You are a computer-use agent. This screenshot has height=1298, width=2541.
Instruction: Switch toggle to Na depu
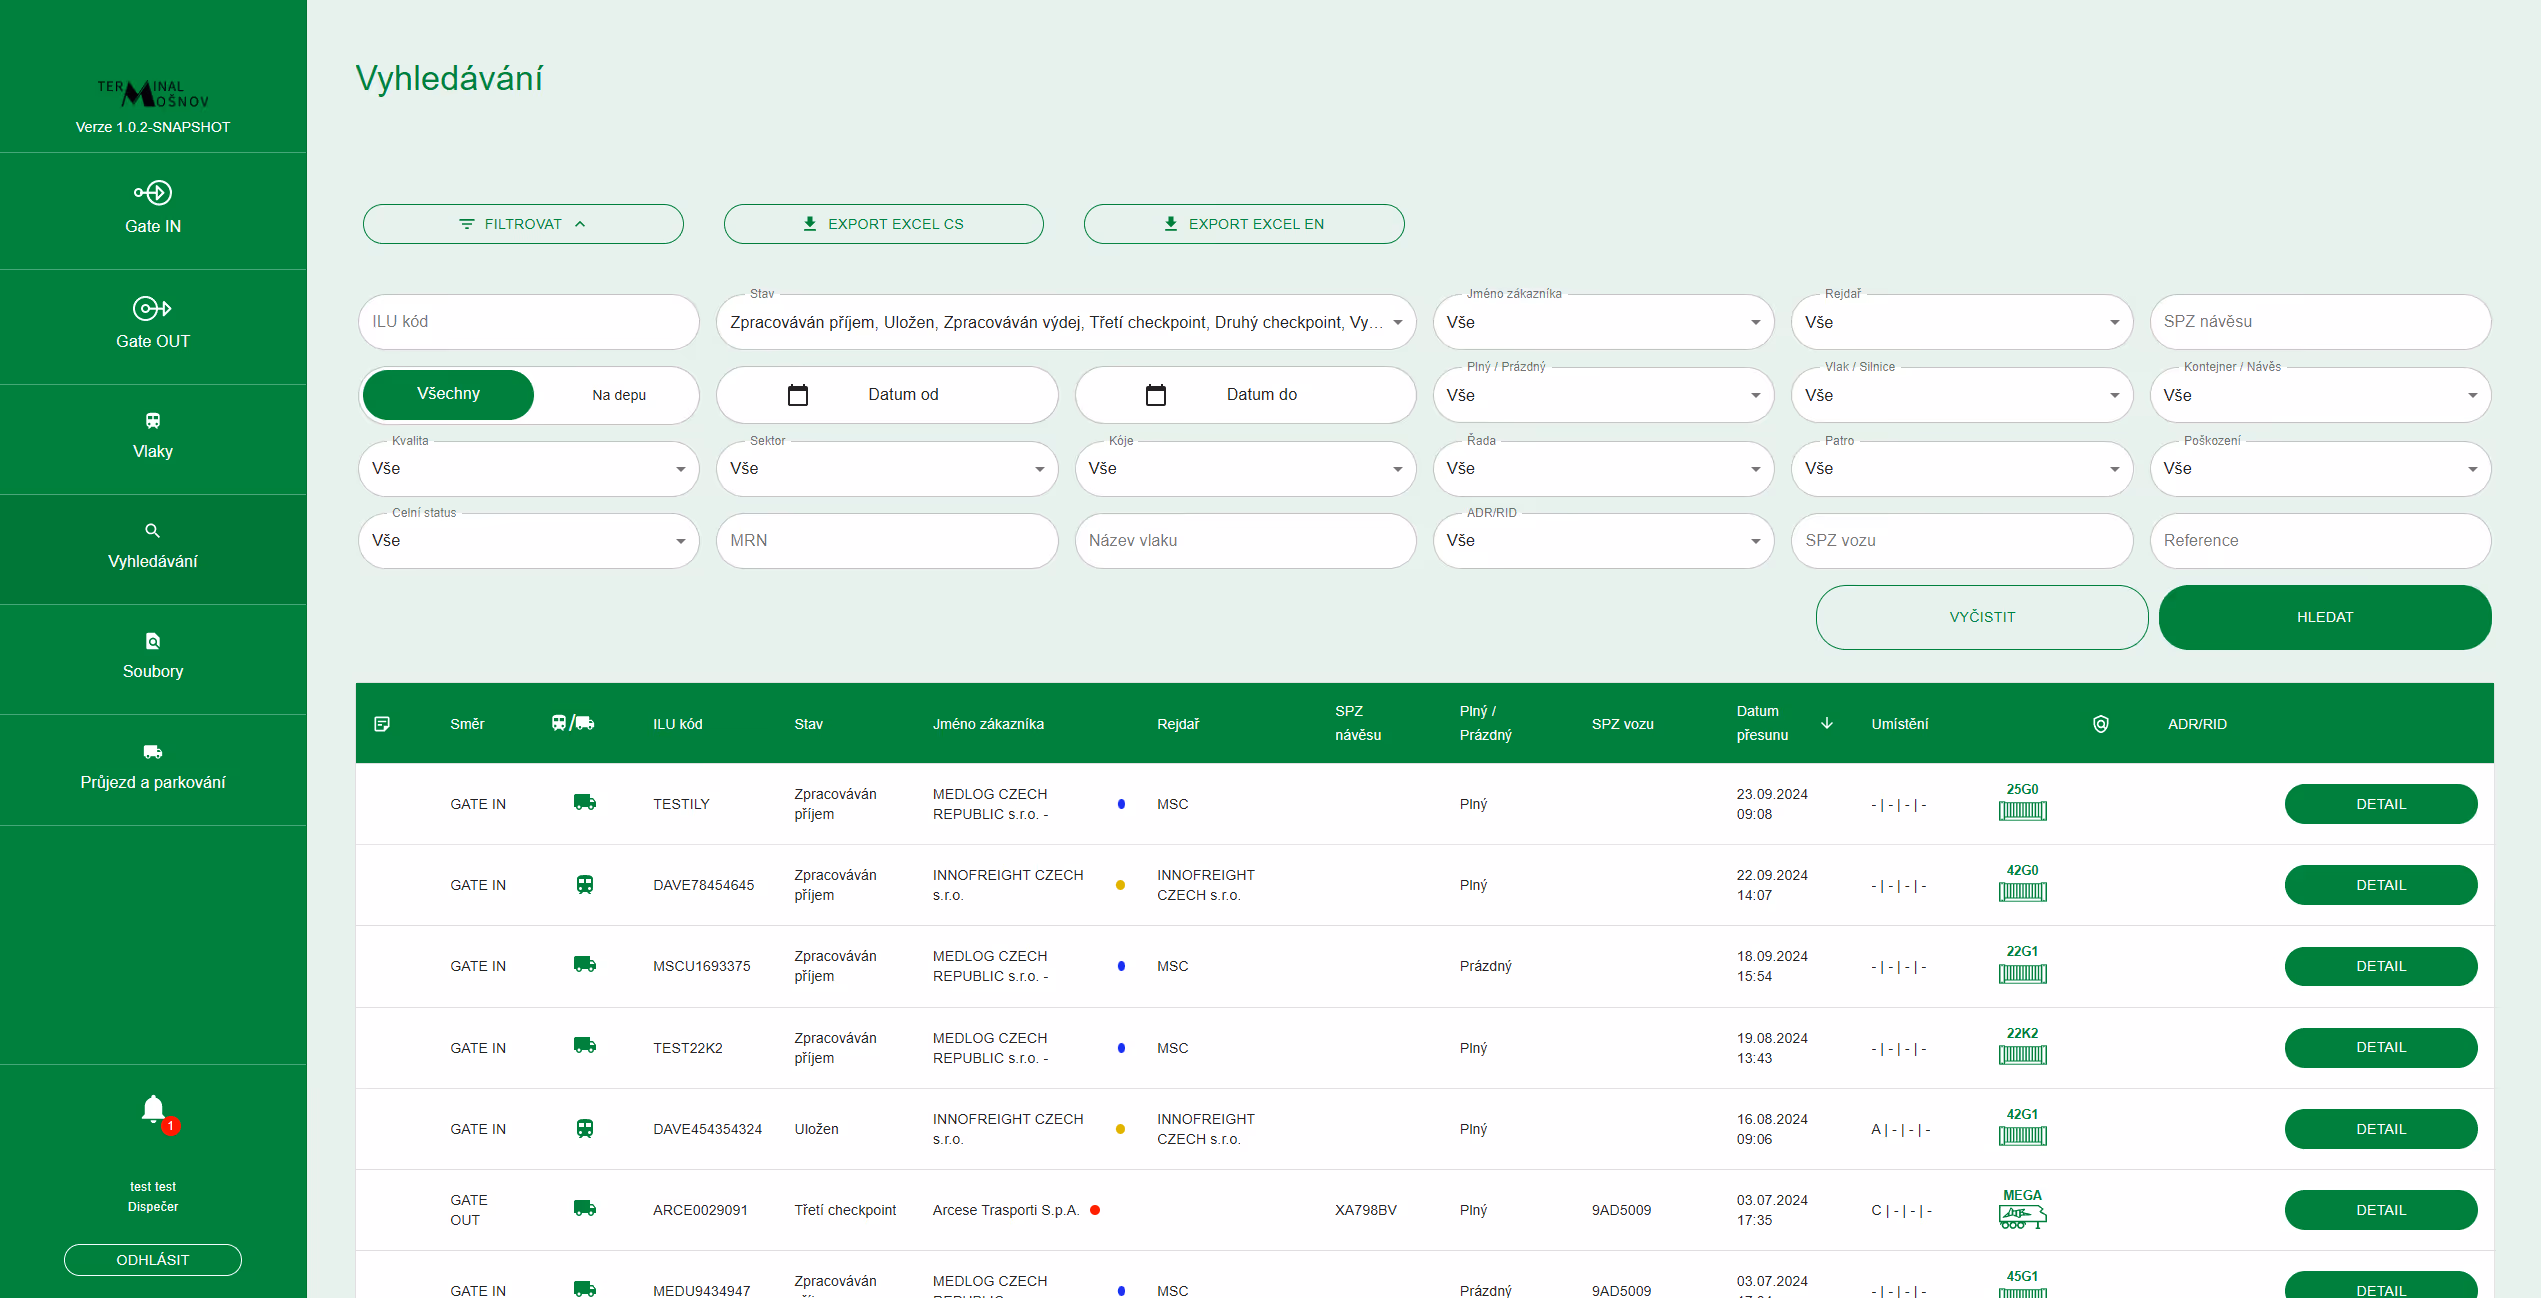(x=618, y=395)
